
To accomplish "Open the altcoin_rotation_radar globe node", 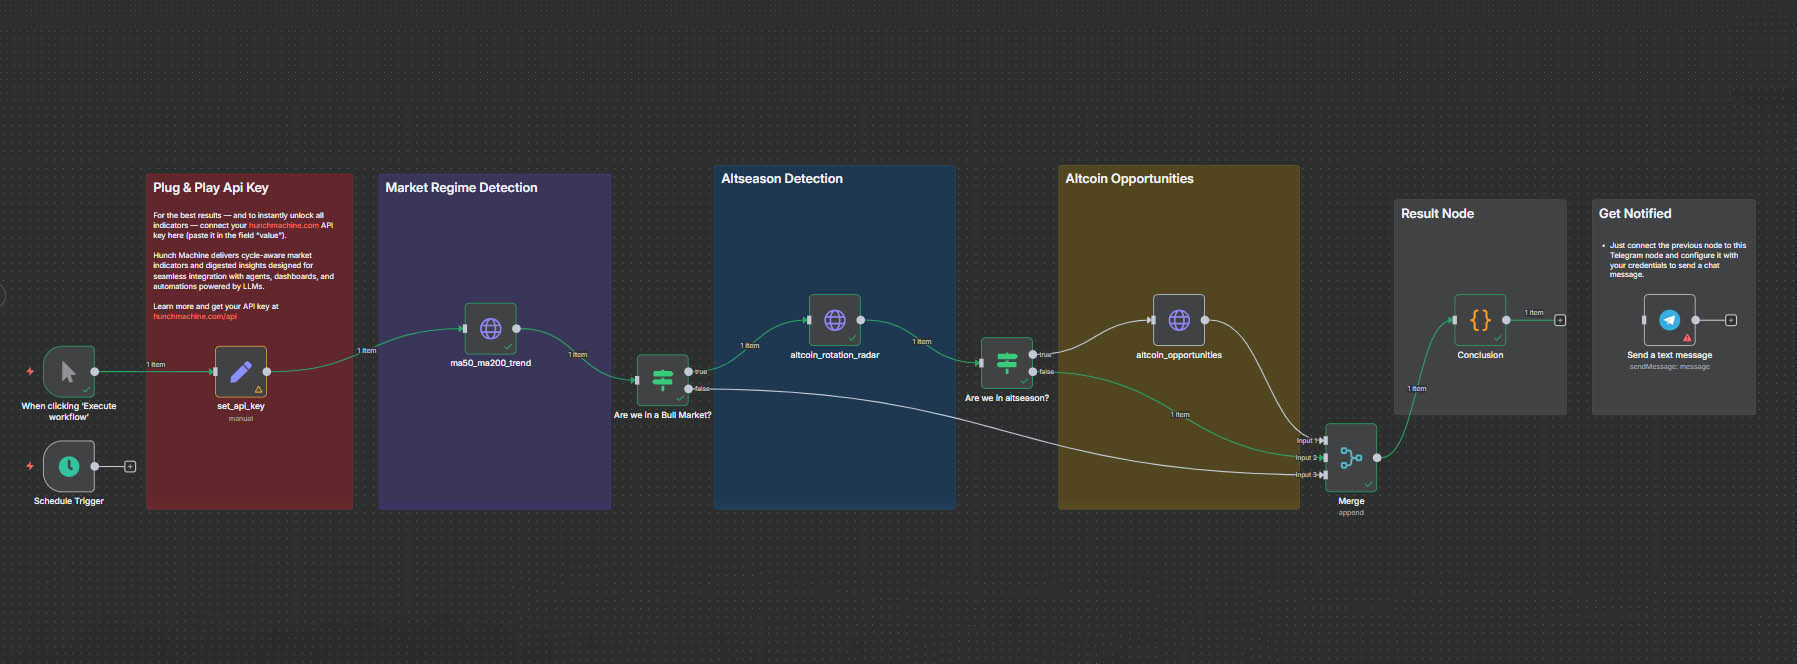I will (x=834, y=320).
